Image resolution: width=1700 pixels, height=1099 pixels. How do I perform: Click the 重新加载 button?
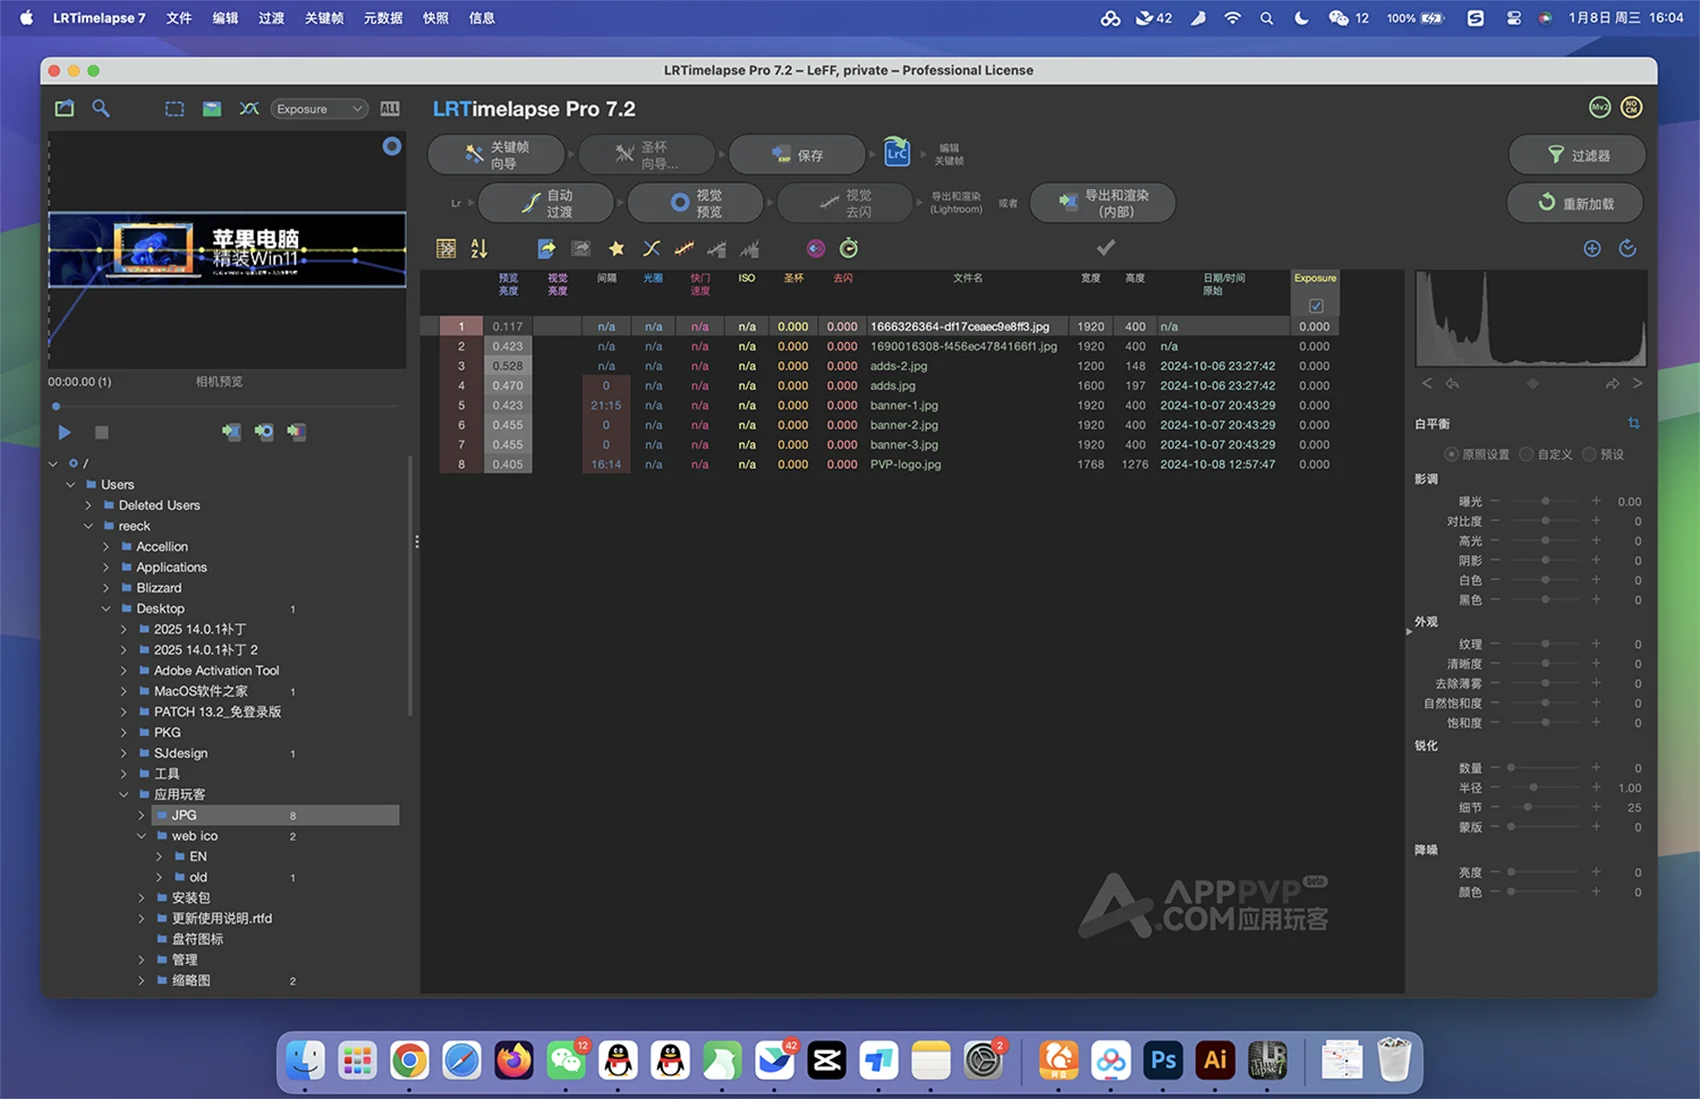1575,203
